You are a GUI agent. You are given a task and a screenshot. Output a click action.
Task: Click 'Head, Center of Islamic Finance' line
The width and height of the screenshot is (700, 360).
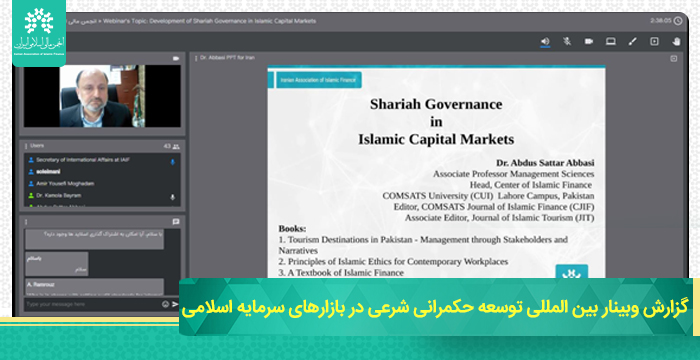[x=530, y=185]
